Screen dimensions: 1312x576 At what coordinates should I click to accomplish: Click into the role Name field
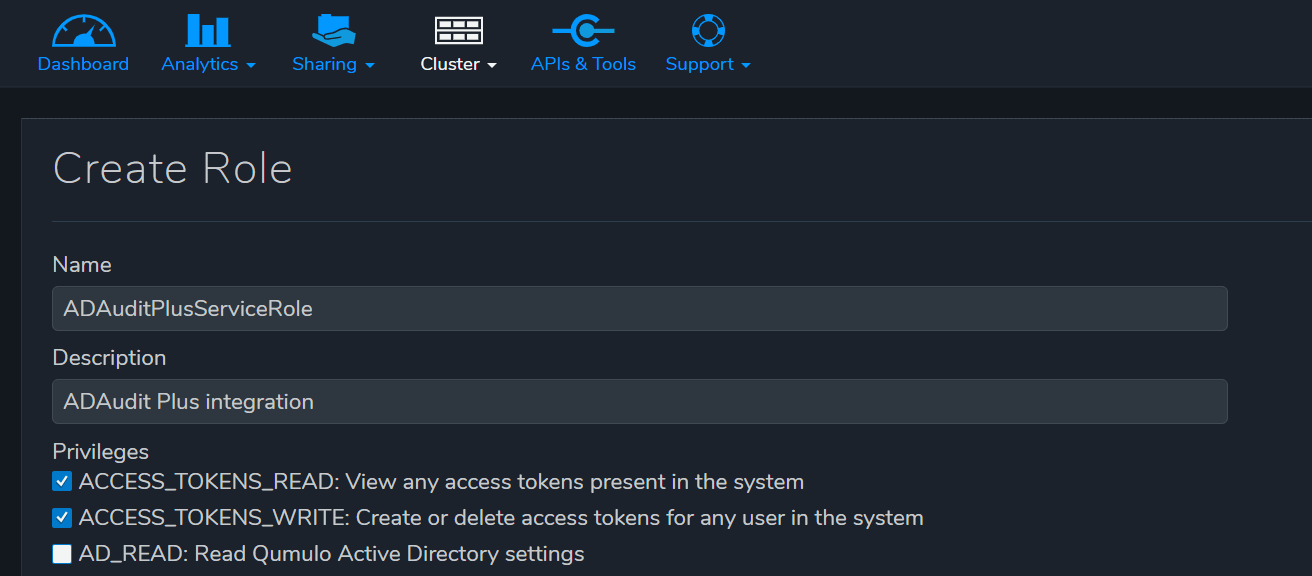coord(639,309)
